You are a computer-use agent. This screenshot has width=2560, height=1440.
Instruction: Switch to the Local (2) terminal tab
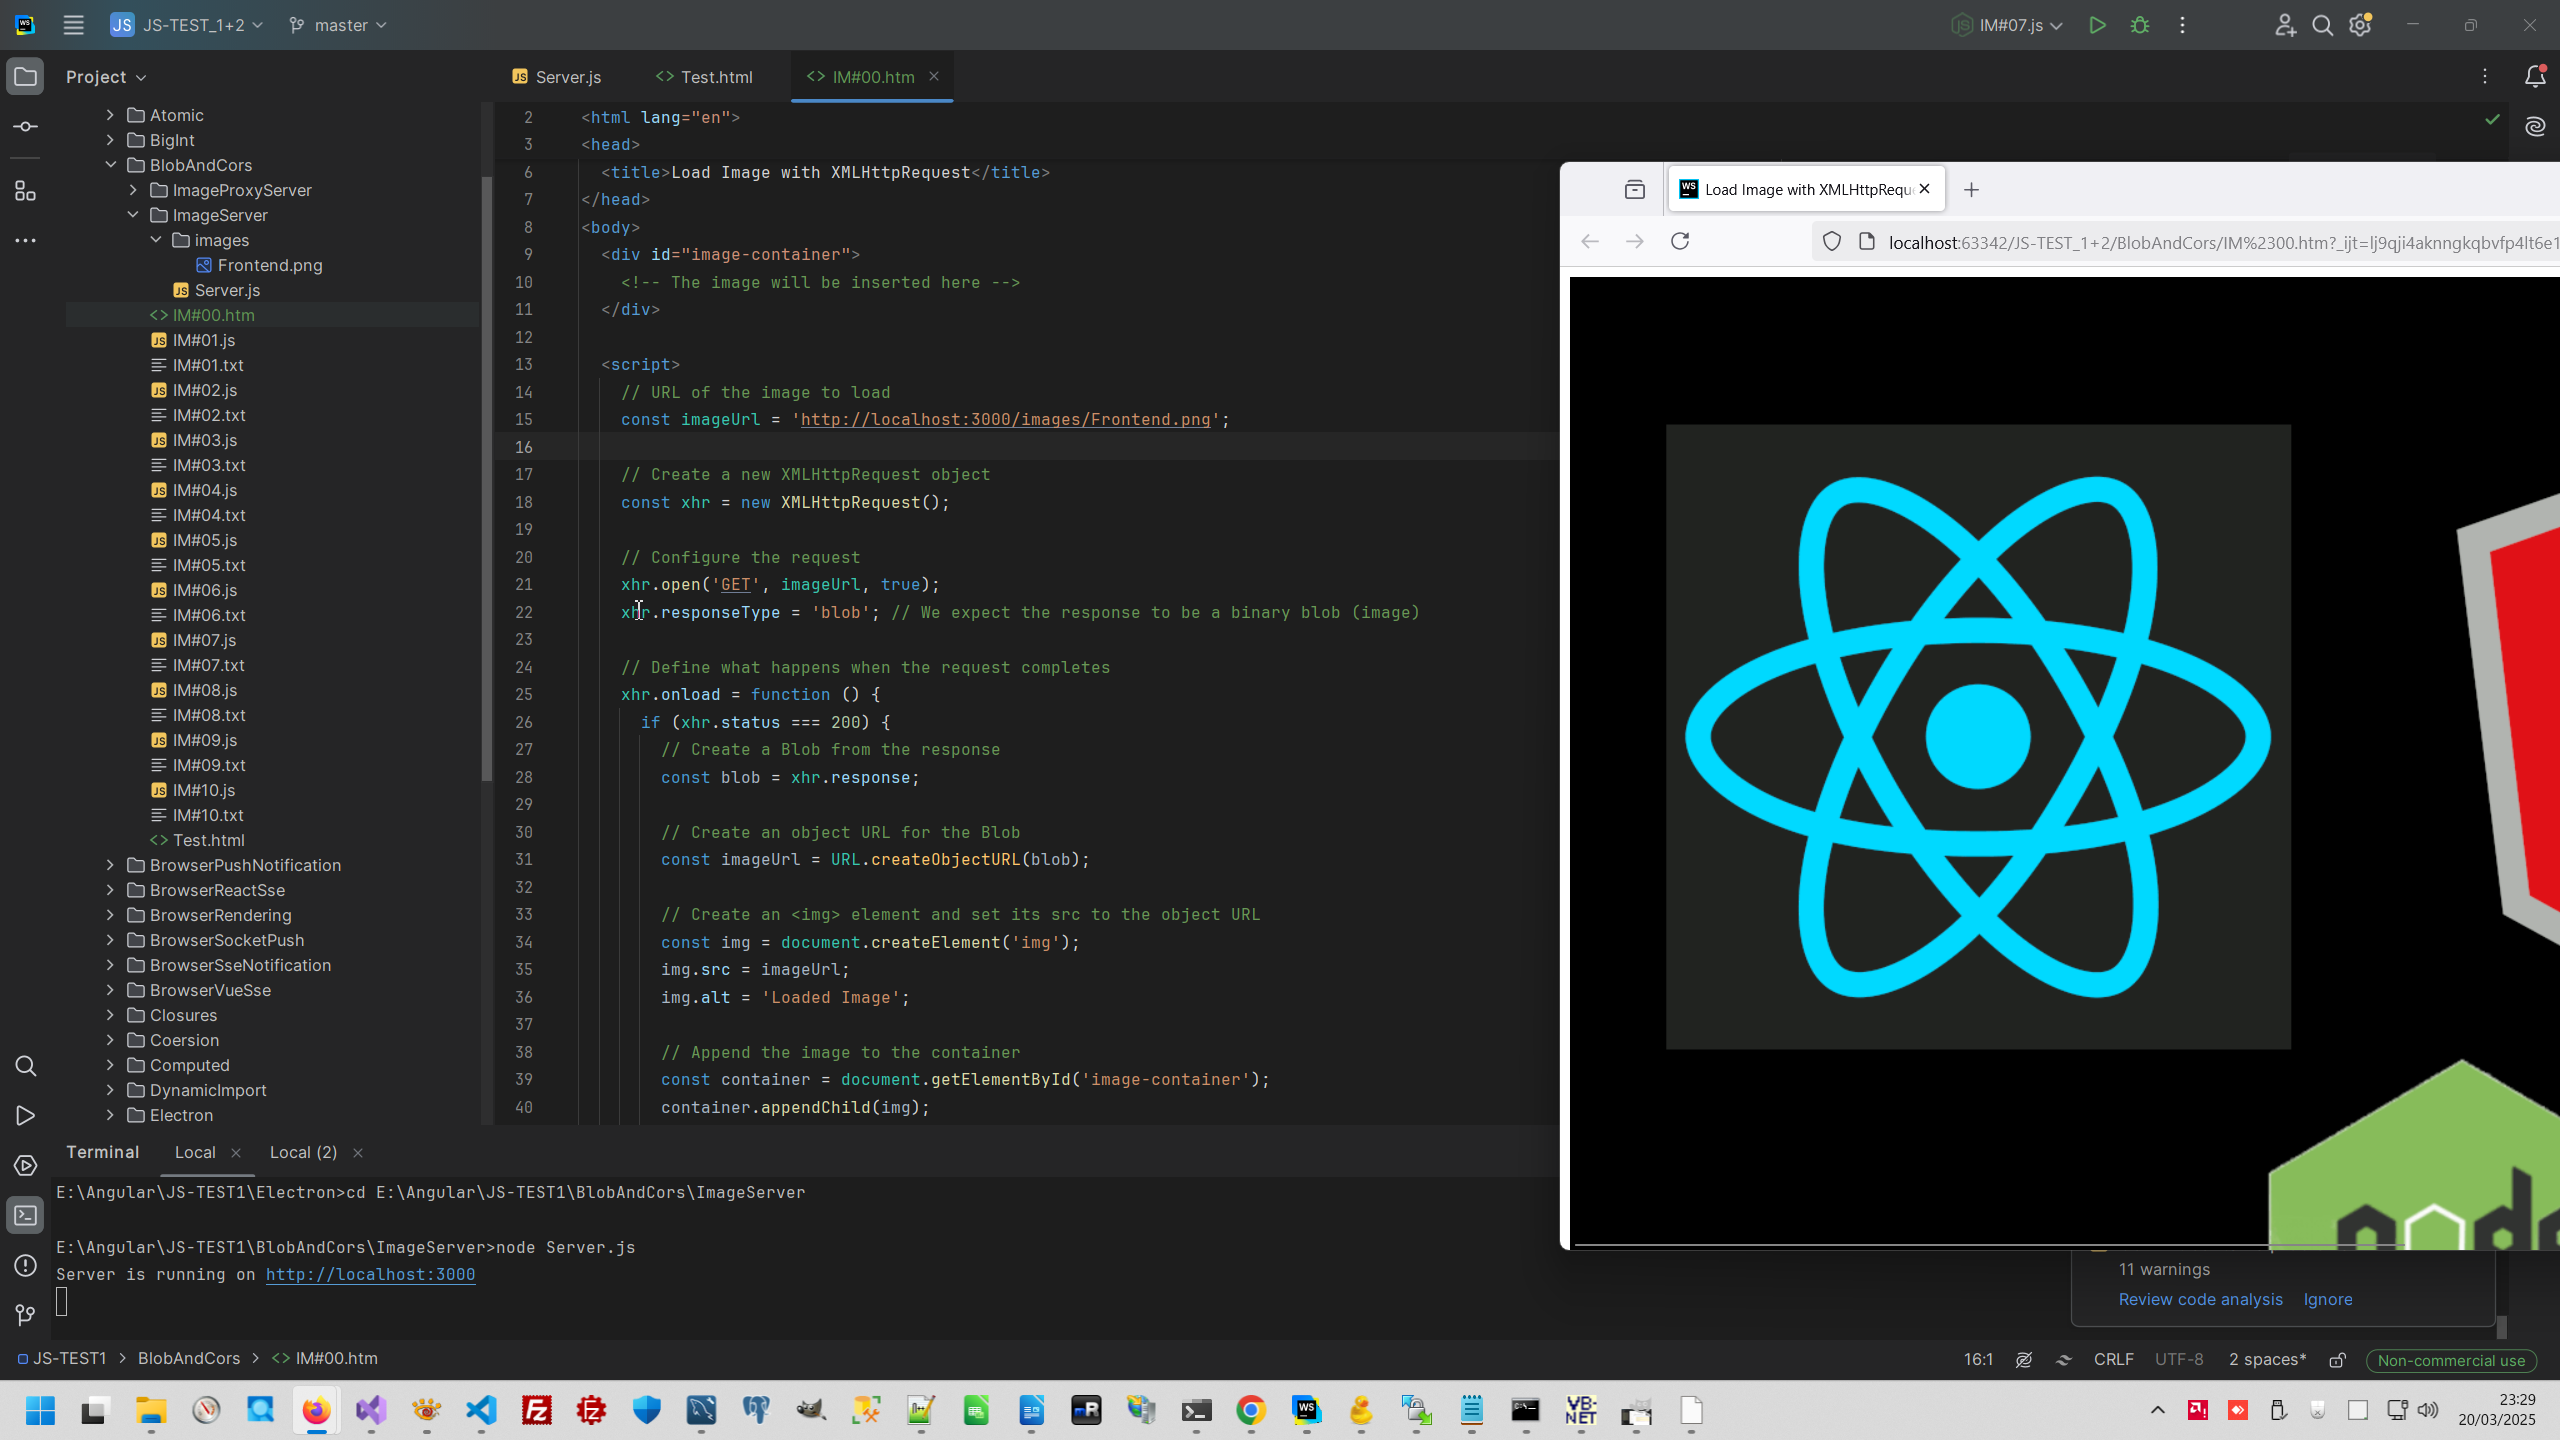(x=303, y=1152)
